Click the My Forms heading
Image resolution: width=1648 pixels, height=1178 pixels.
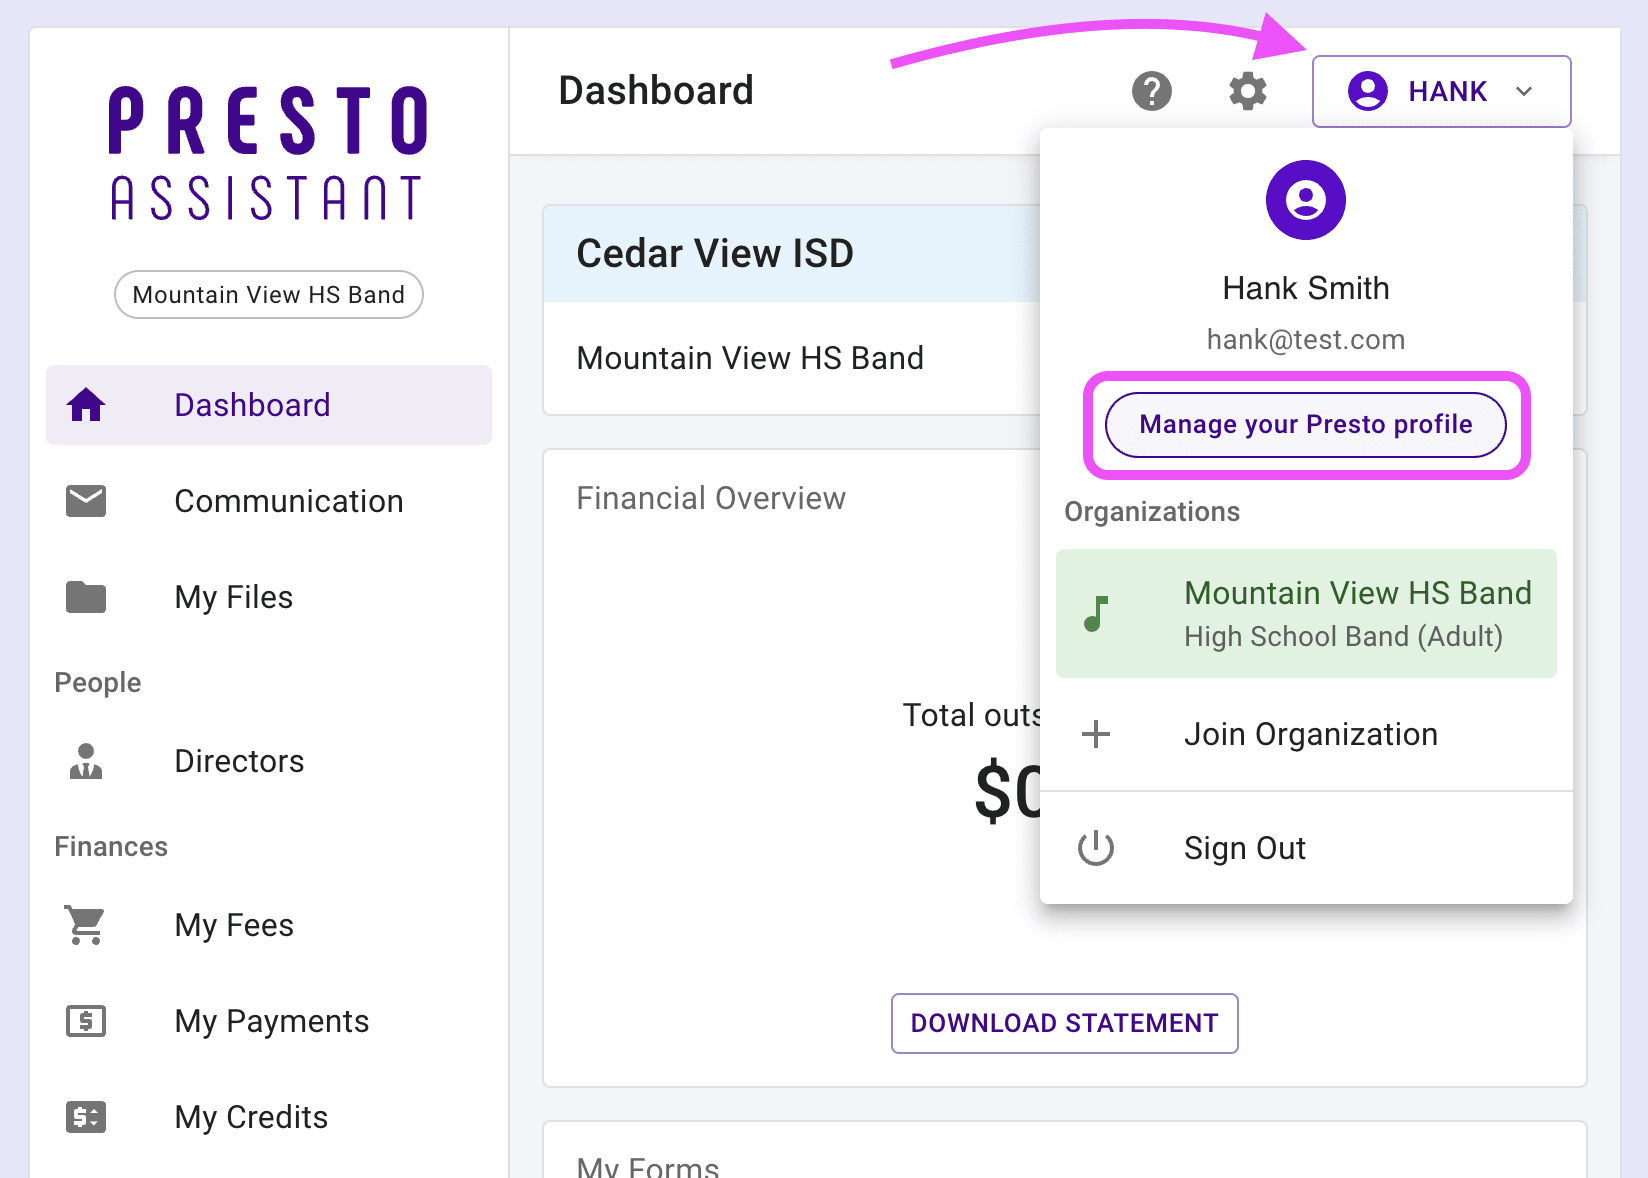tap(648, 1166)
